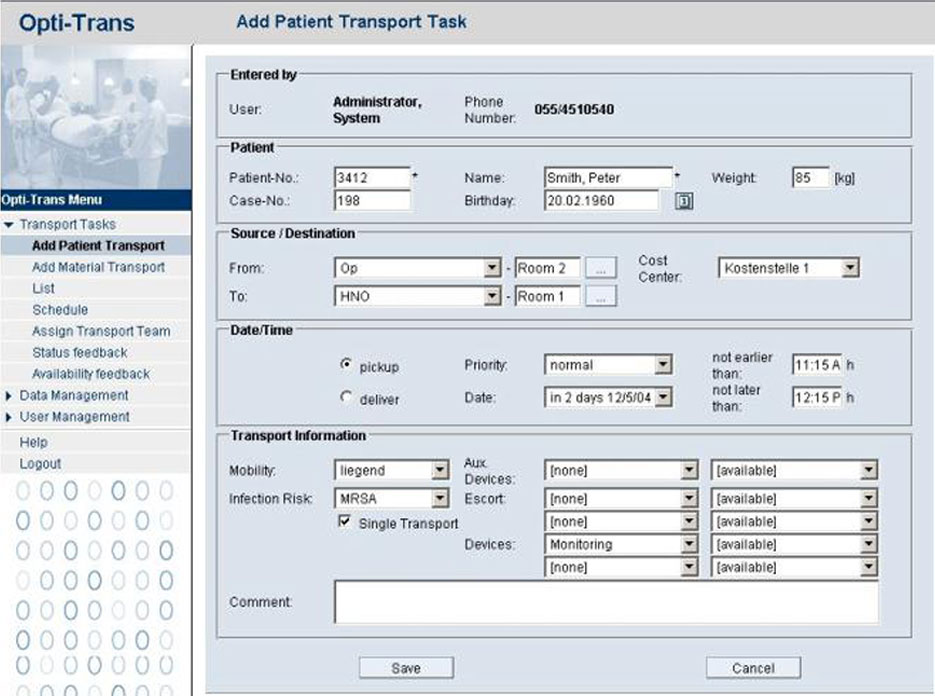The width and height of the screenshot is (935, 696).
Task: Open the Schedule menu item
Action: [x=60, y=310]
